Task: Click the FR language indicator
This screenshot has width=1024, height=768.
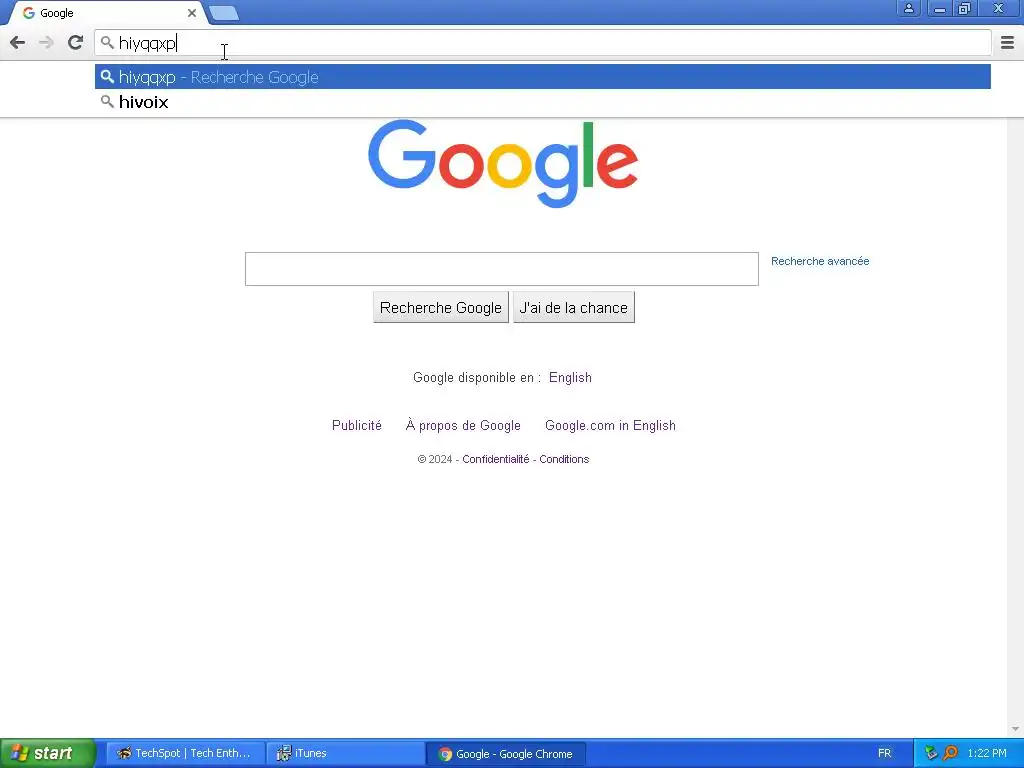Action: point(884,754)
